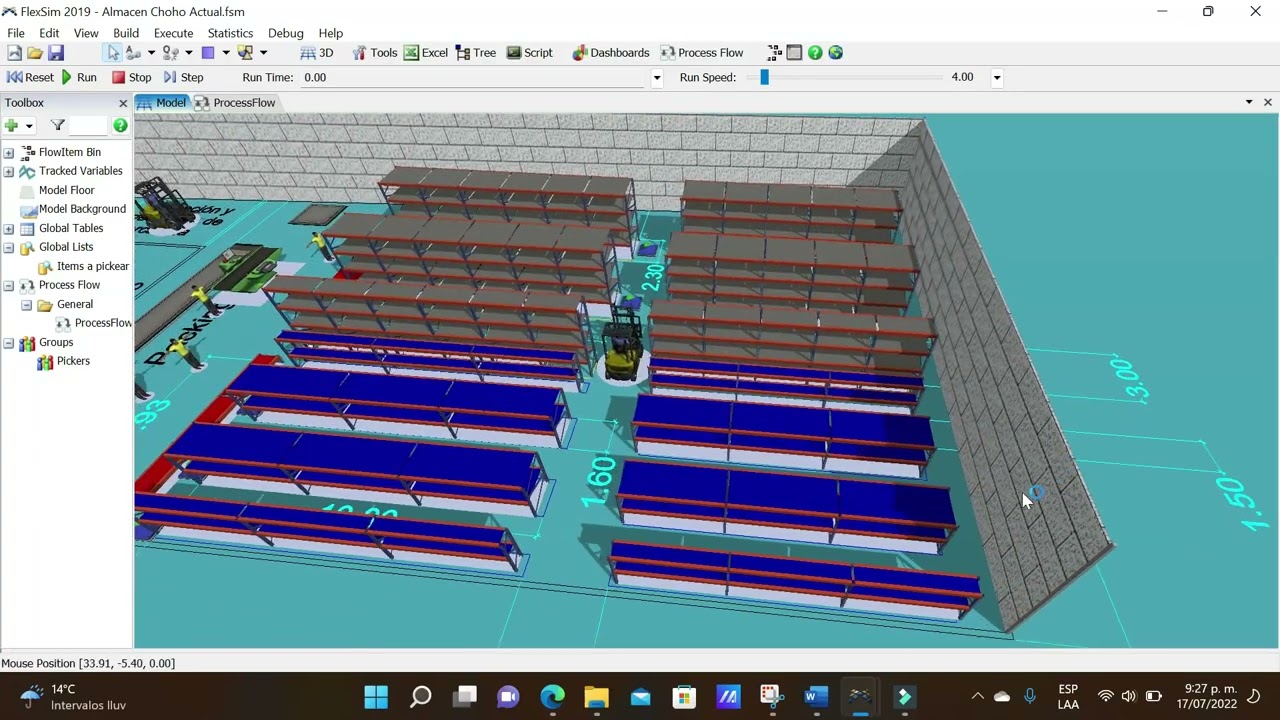
Task: Switch to the Model tab
Action: coord(162,103)
